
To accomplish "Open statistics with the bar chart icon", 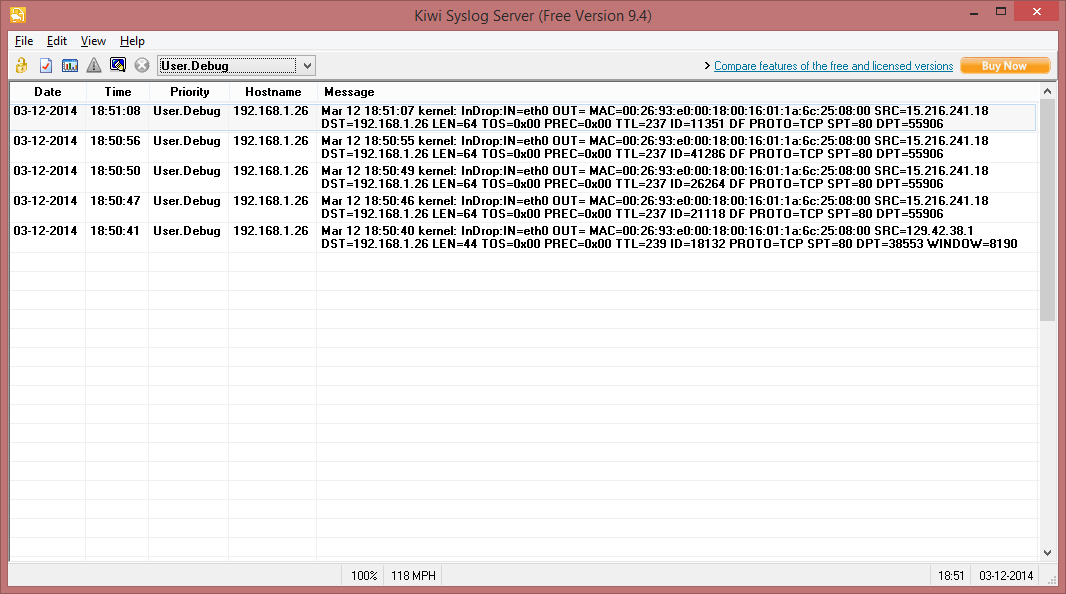I will coord(70,65).
